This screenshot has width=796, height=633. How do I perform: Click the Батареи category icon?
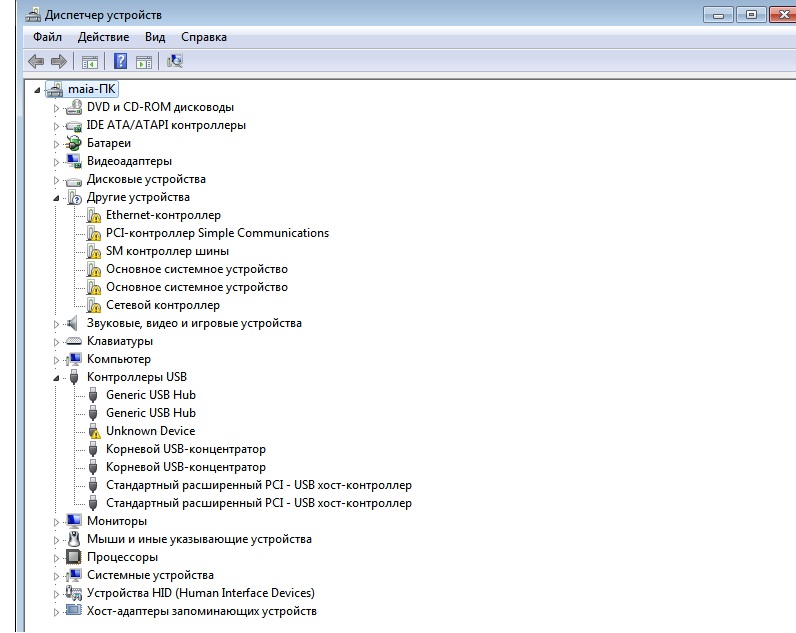[x=74, y=143]
